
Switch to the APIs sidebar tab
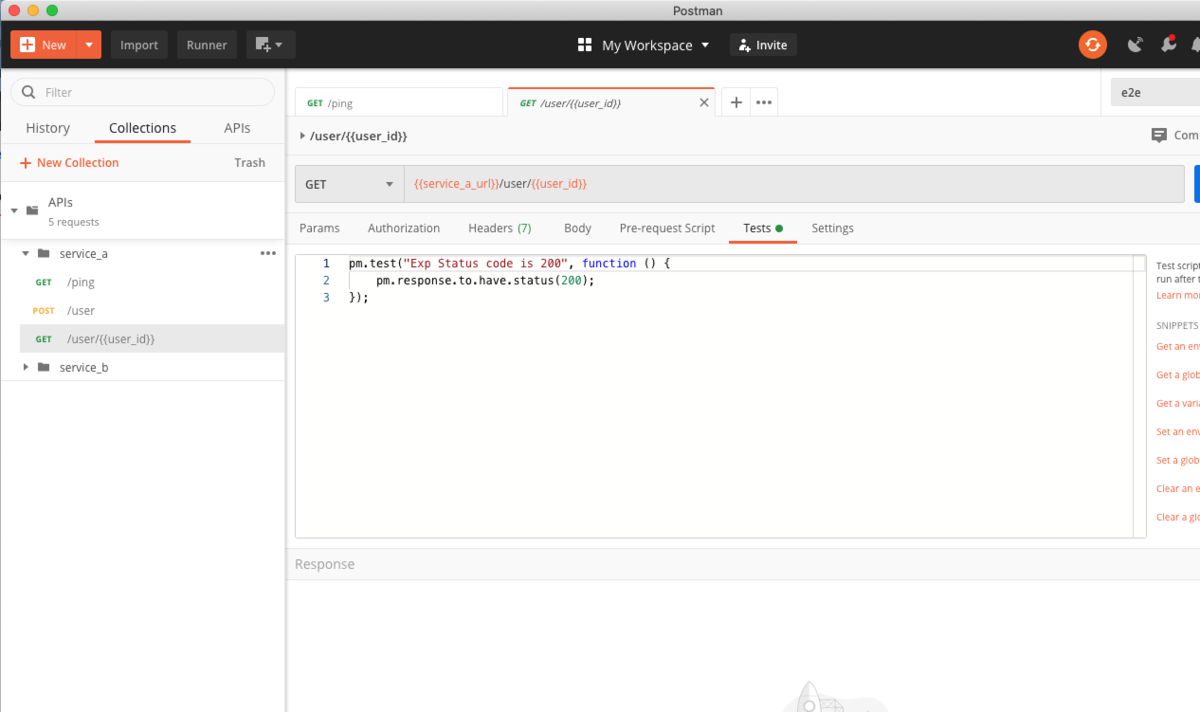[x=237, y=128]
